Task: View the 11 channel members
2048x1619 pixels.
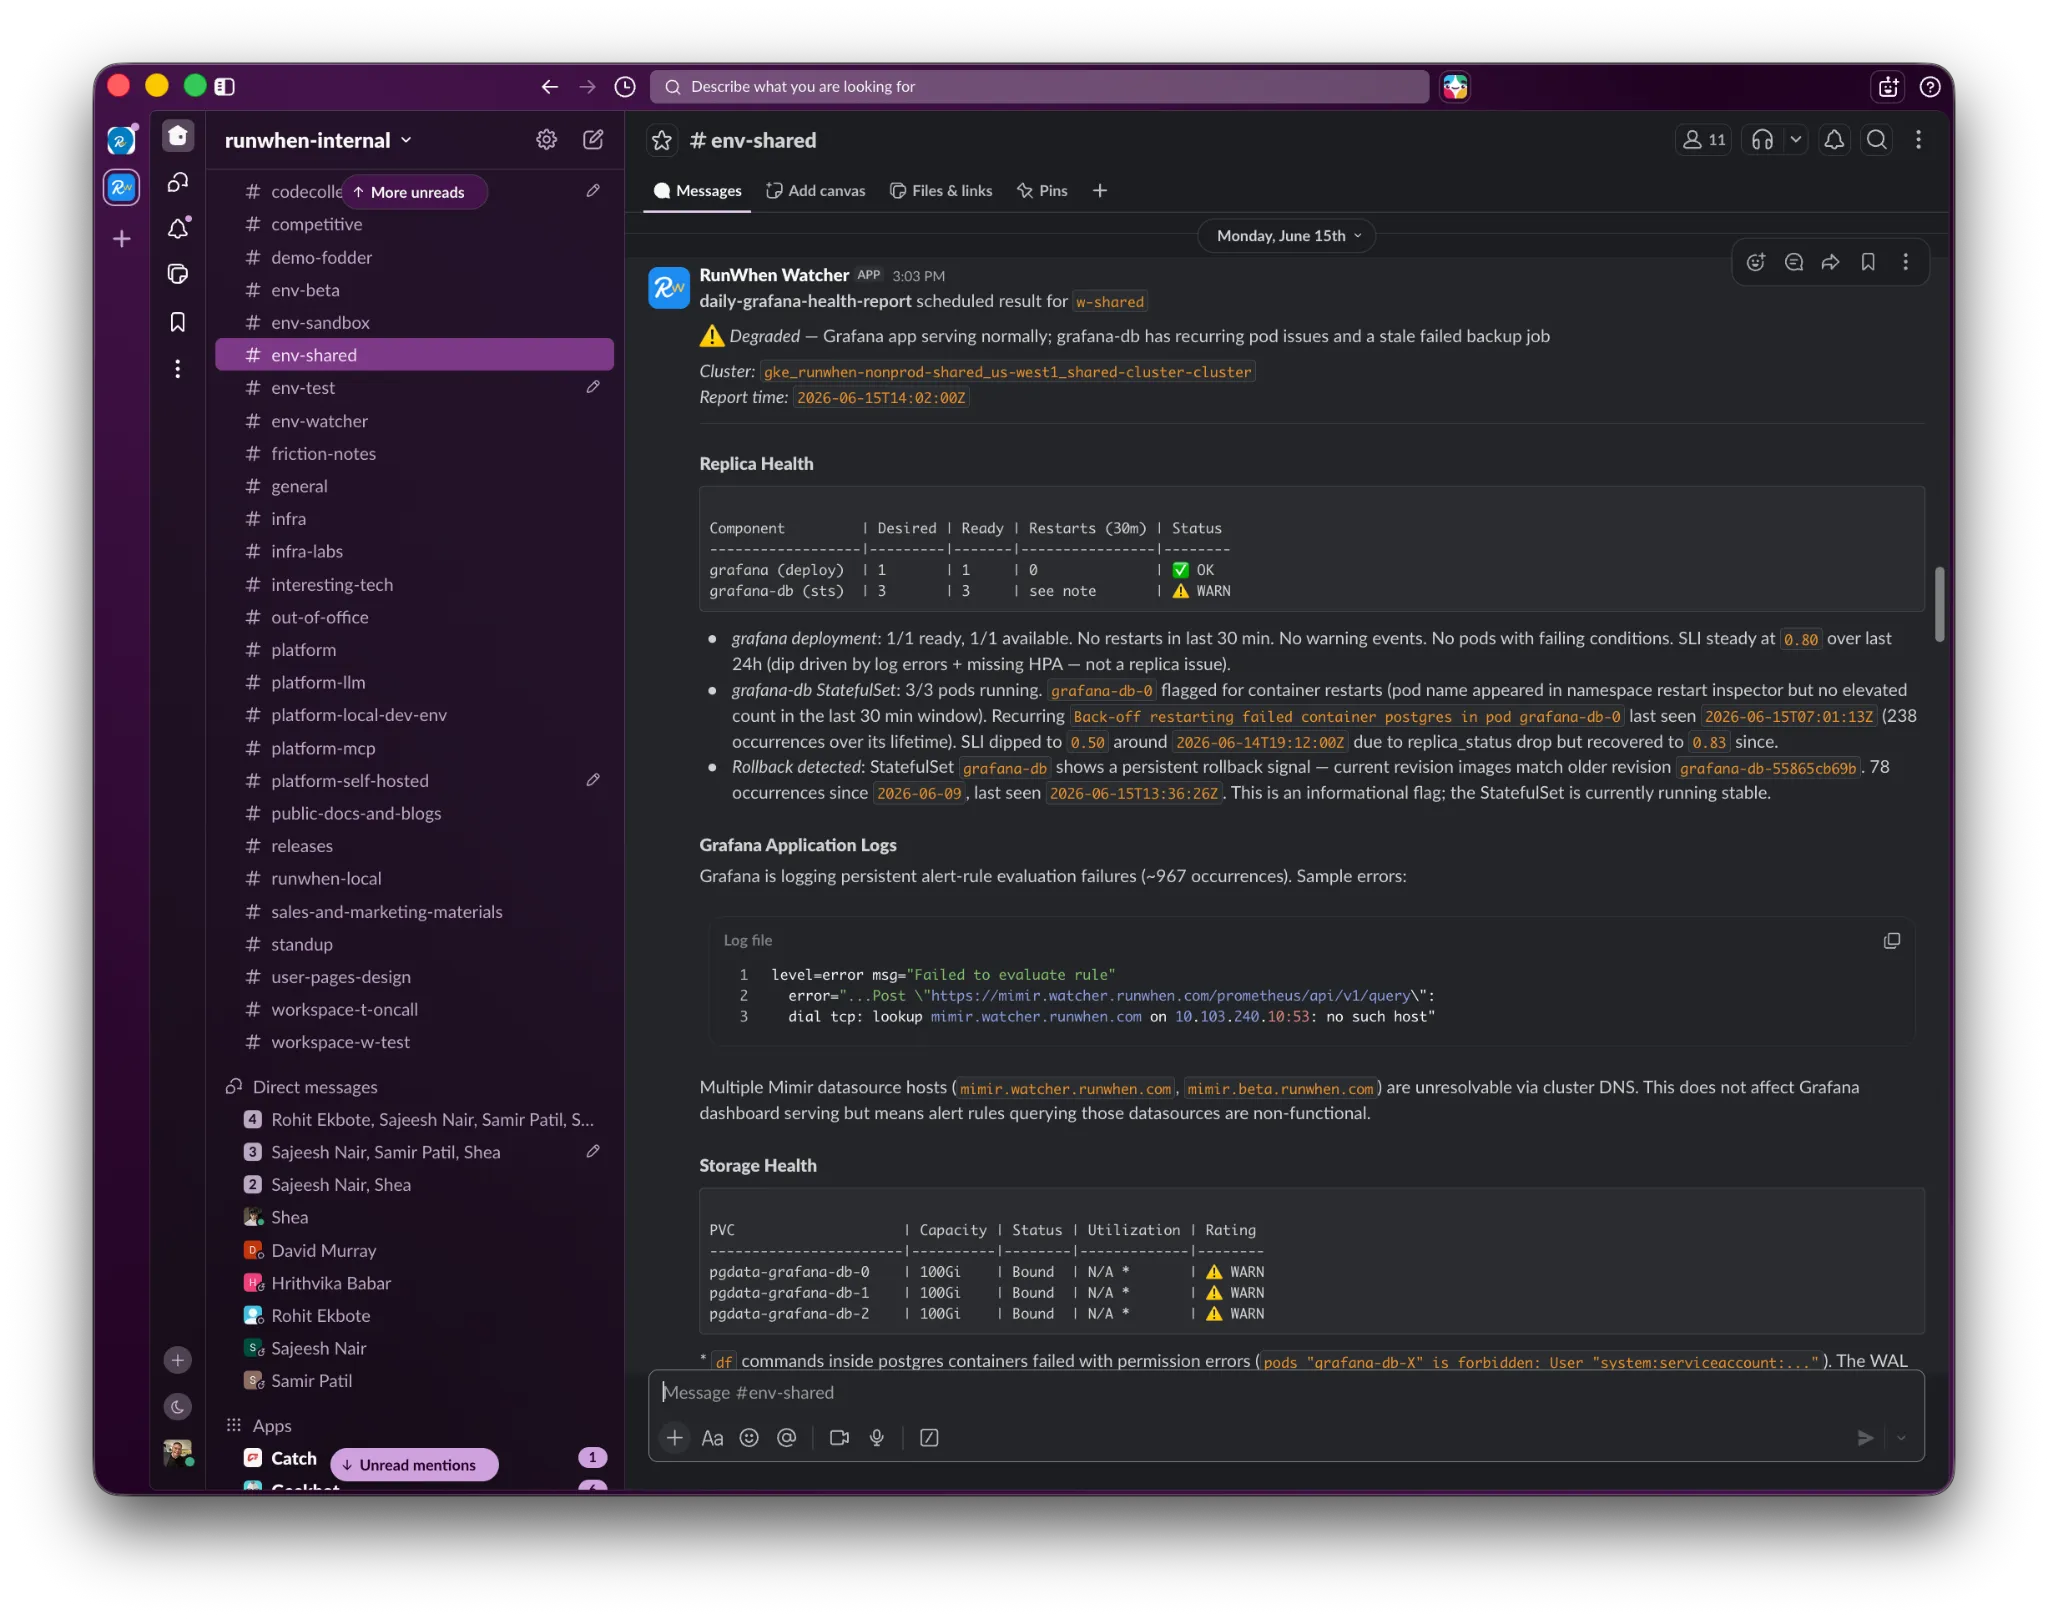Action: (x=1704, y=140)
